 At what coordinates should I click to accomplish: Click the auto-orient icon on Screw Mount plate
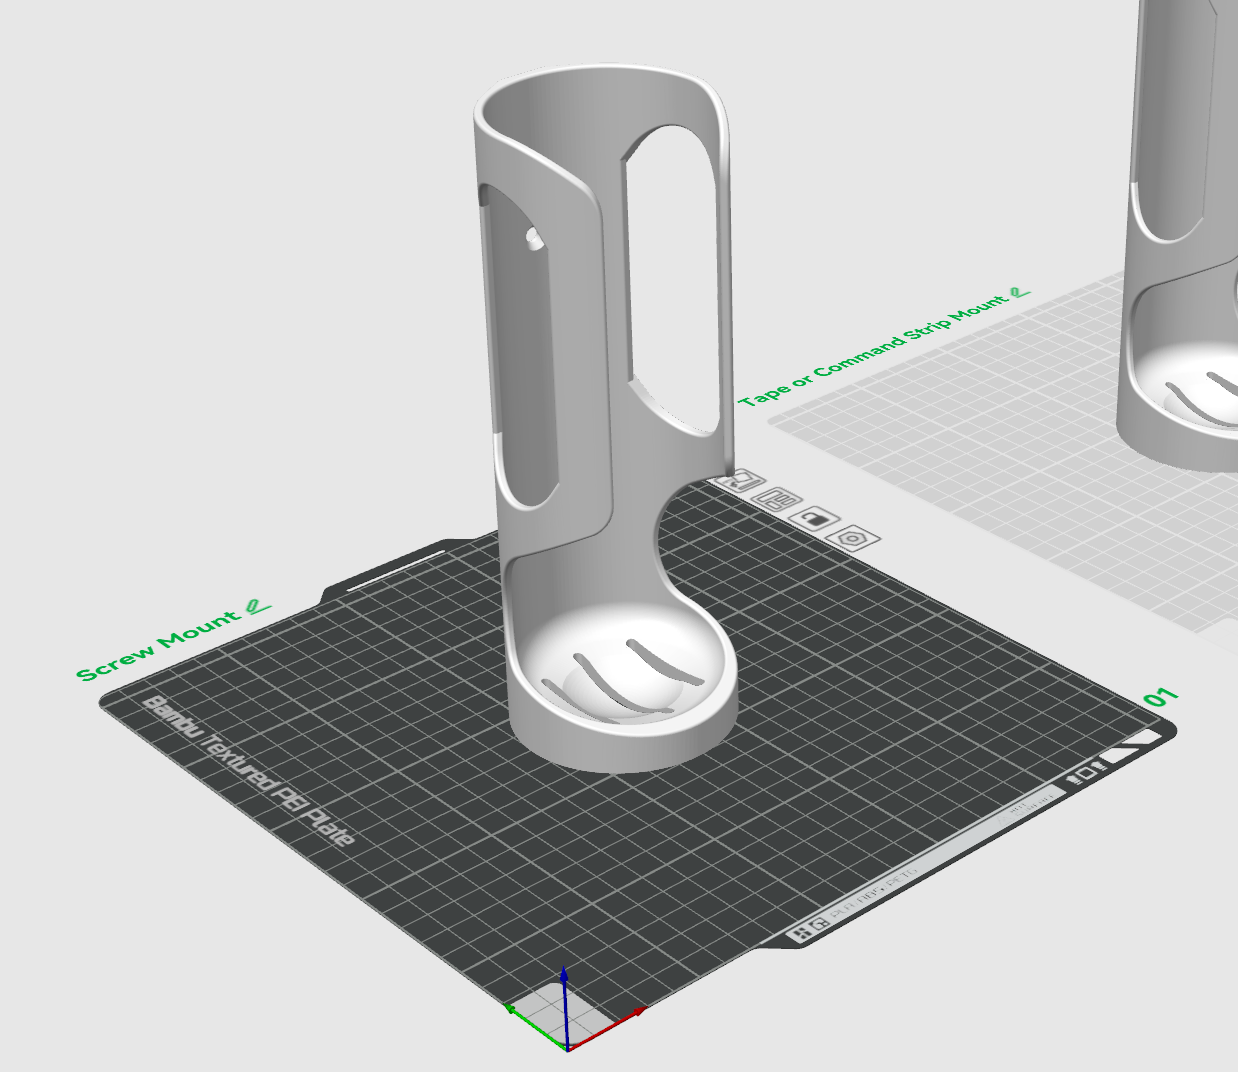743,482
